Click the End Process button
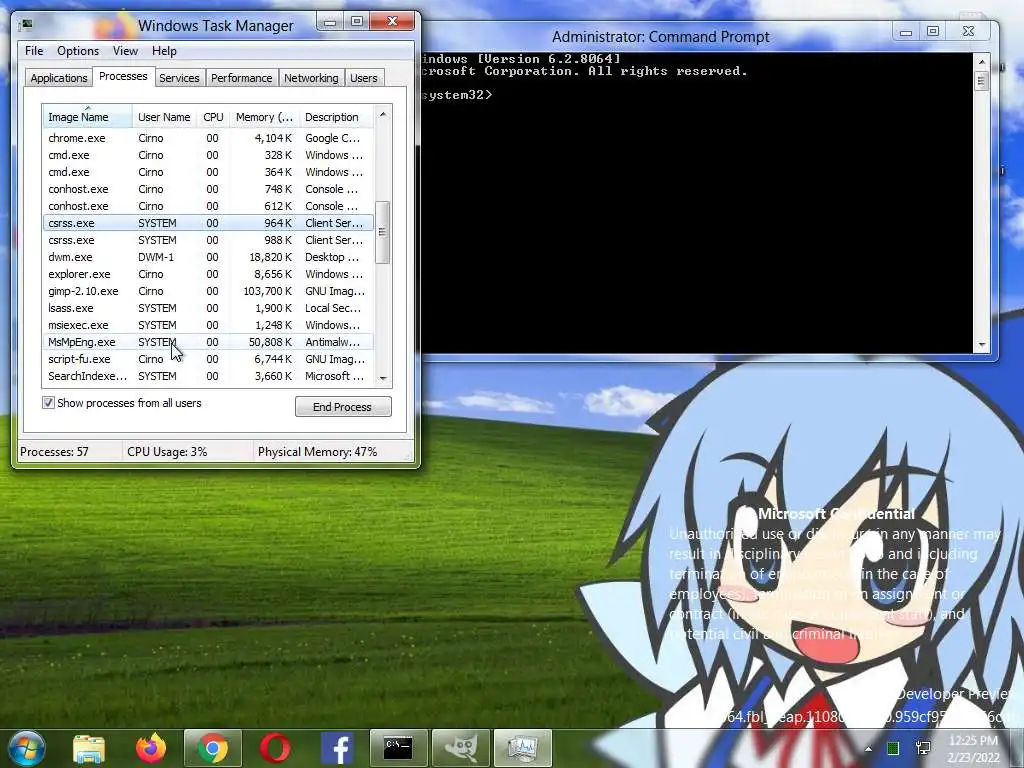The image size is (1024, 768). point(343,407)
